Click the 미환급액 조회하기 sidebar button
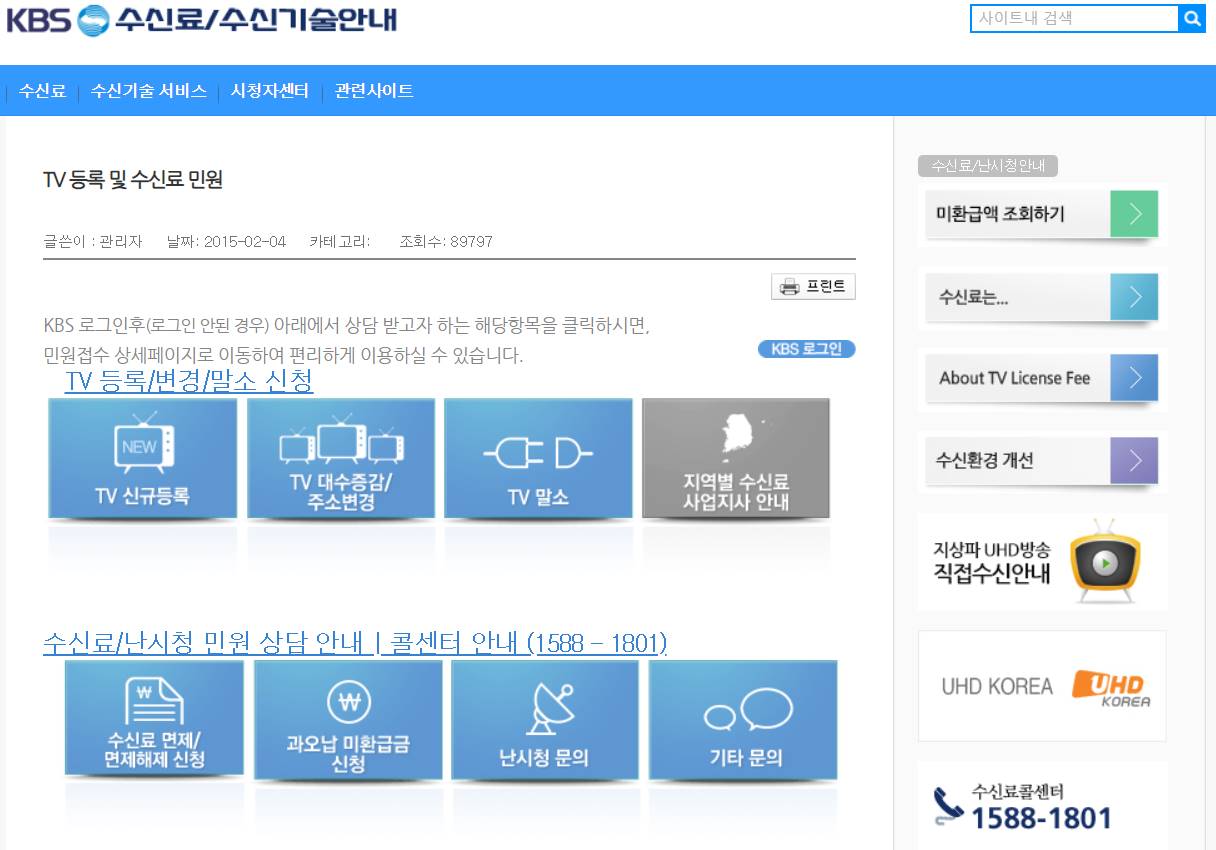The height and width of the screenshot is (850, 1216). tap(1041, 214)
